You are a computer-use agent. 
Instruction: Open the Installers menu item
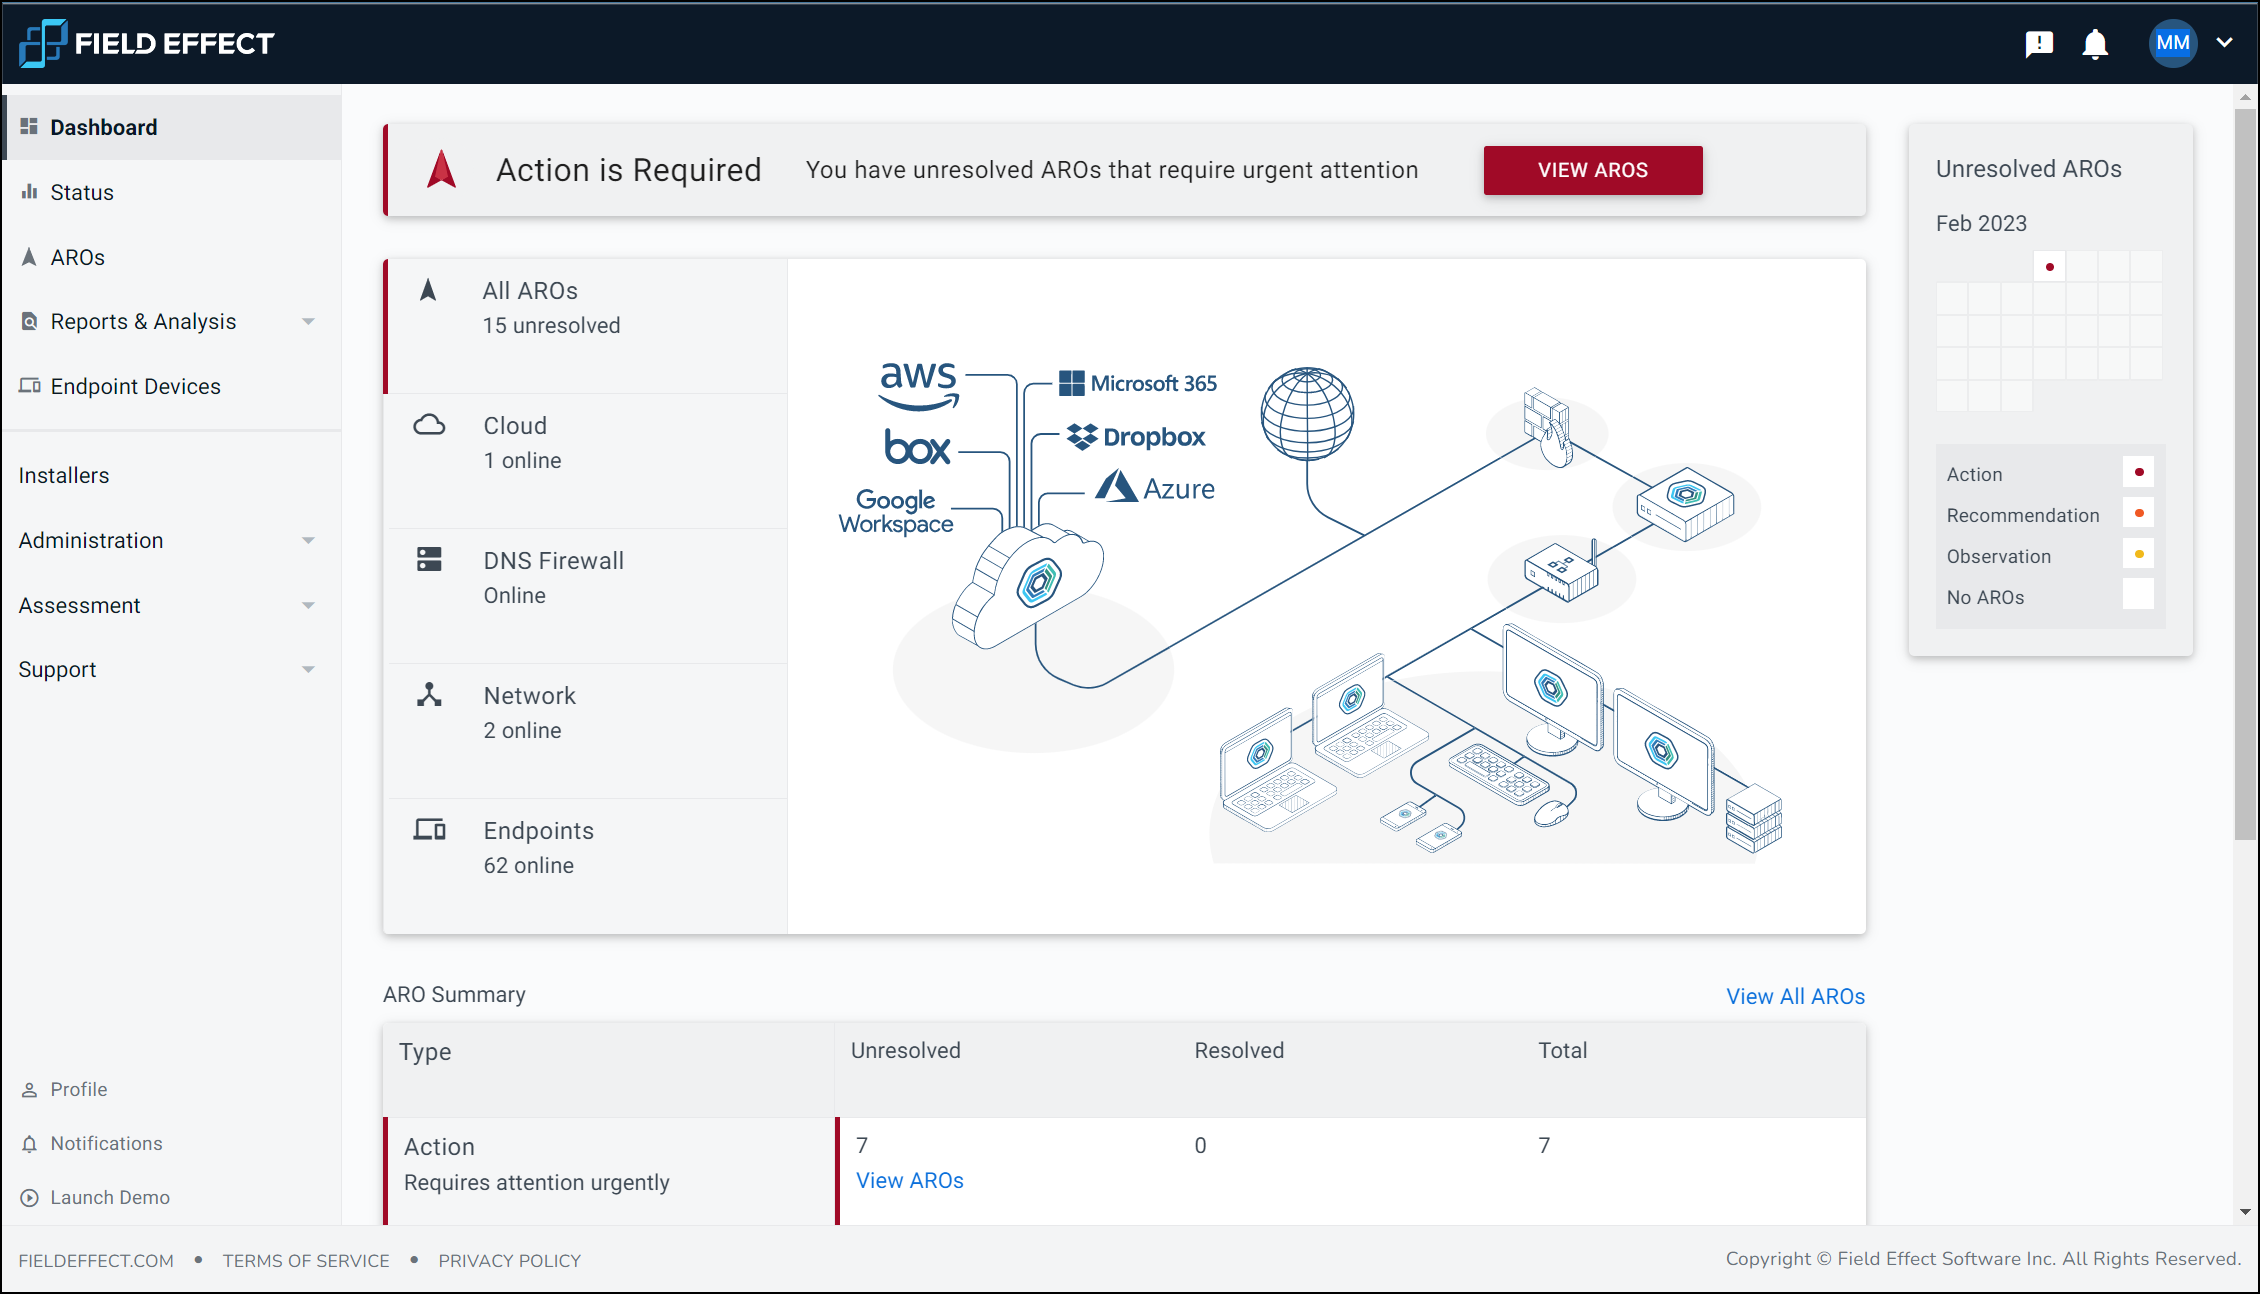click(x=64, y=475)
